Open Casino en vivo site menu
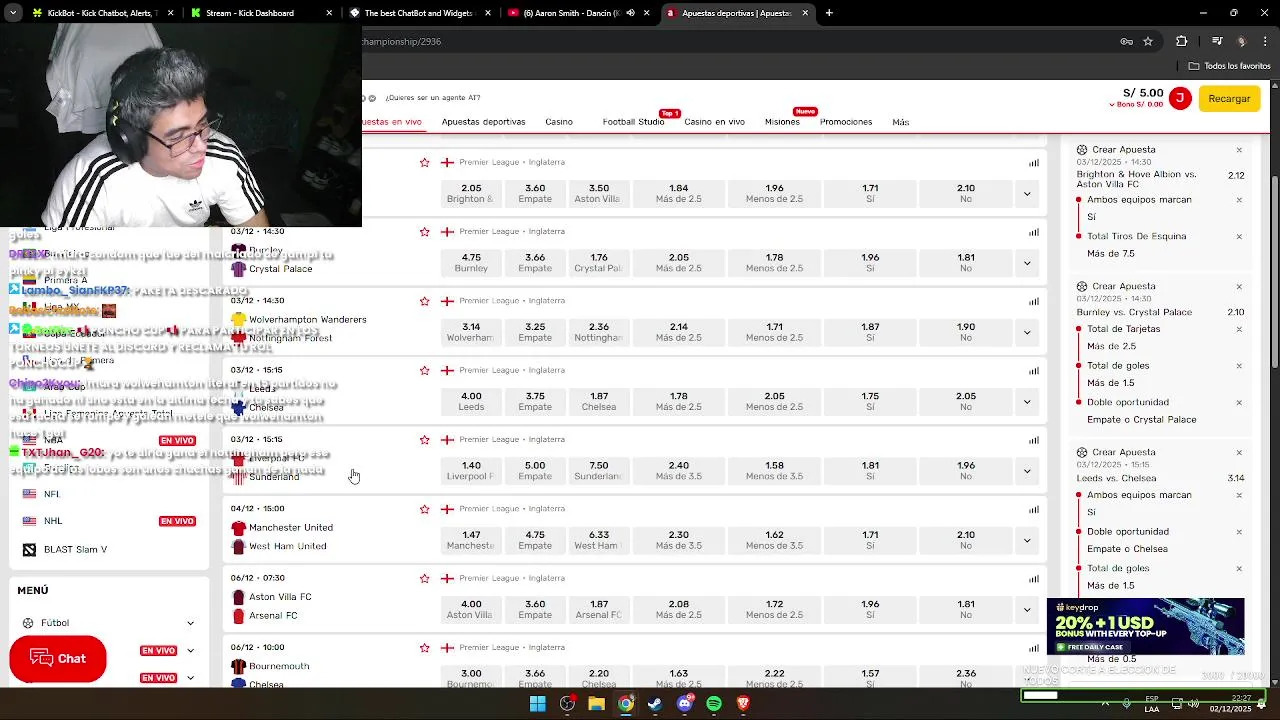The width and height of the screenshot is (1280, 720). pyautogui.click(x=714, y=122)
